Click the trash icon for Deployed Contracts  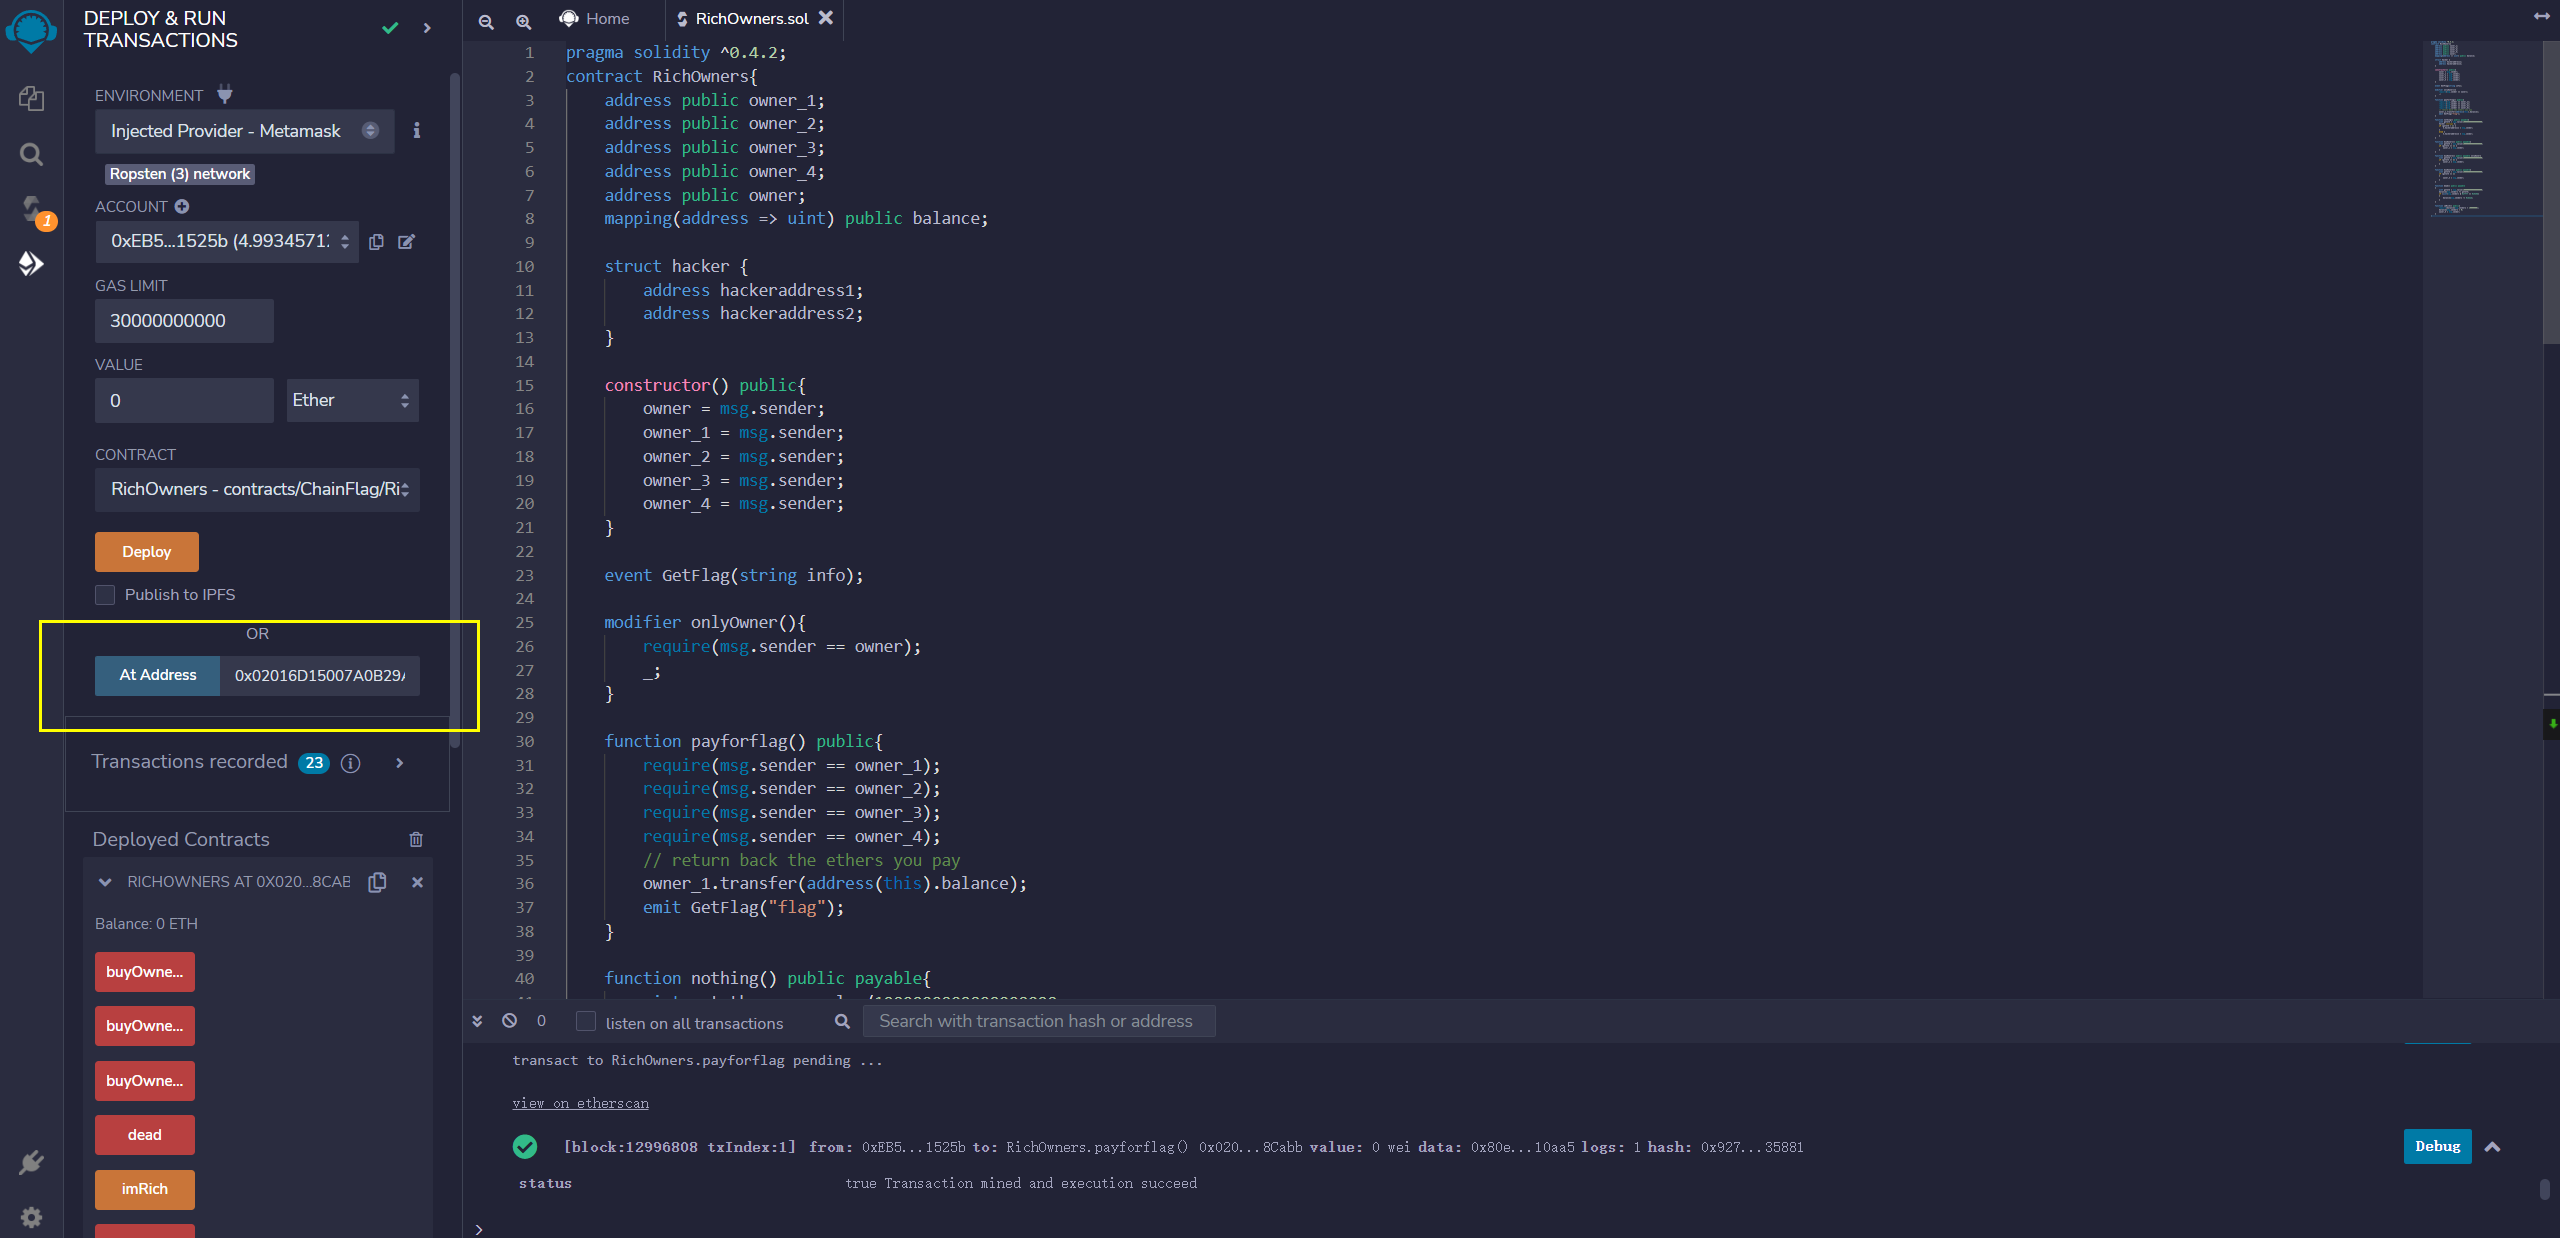[x=416, y=840]
